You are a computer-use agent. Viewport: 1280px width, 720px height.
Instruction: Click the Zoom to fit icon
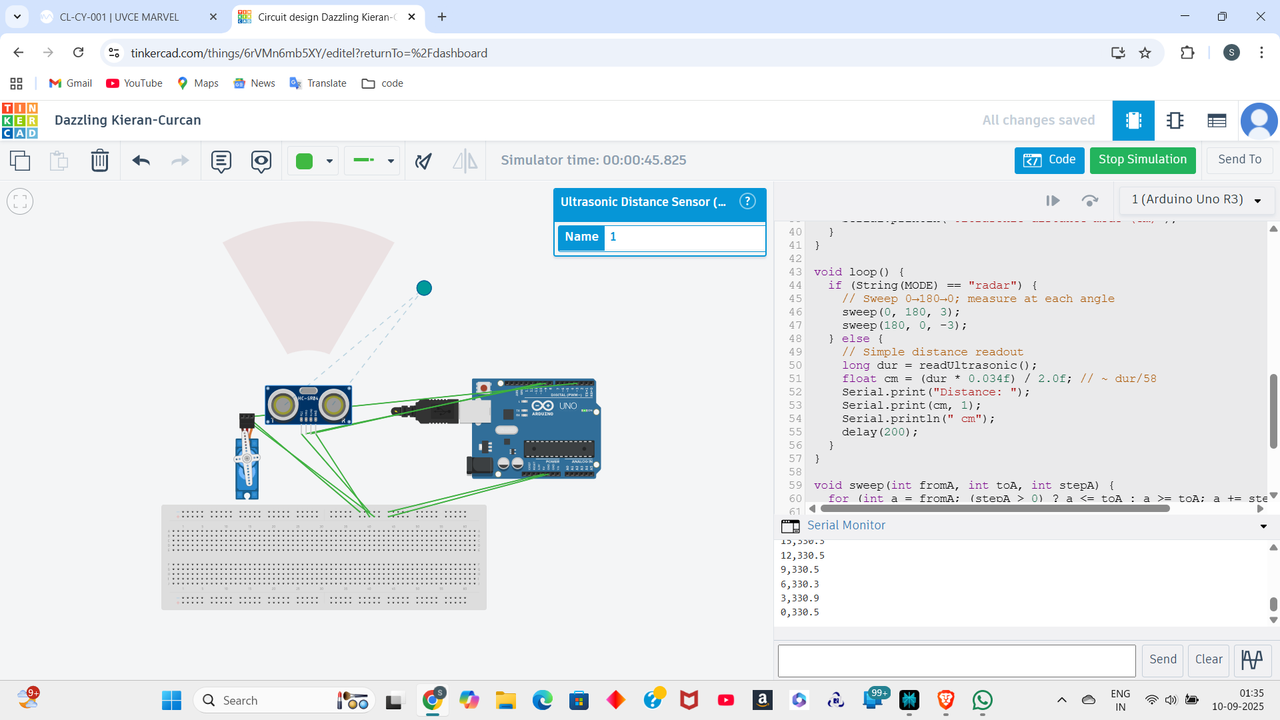click(20, 201)
